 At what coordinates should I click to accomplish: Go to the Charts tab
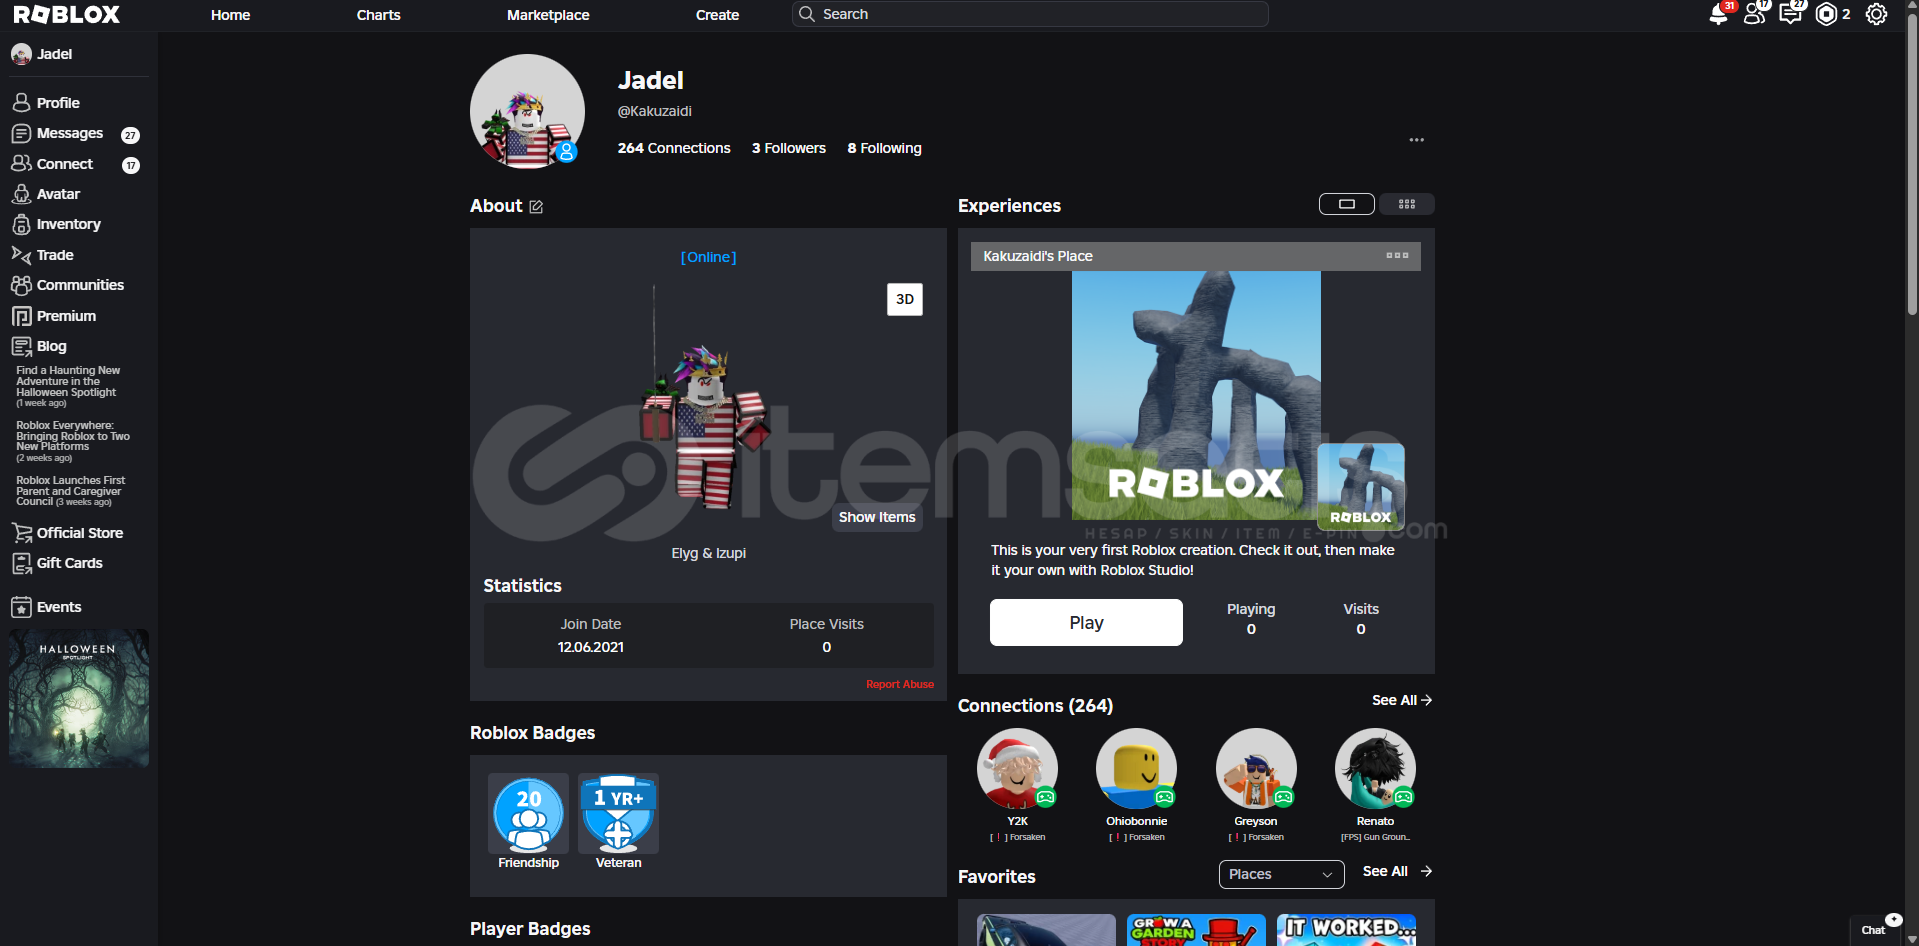pos(379,15)
